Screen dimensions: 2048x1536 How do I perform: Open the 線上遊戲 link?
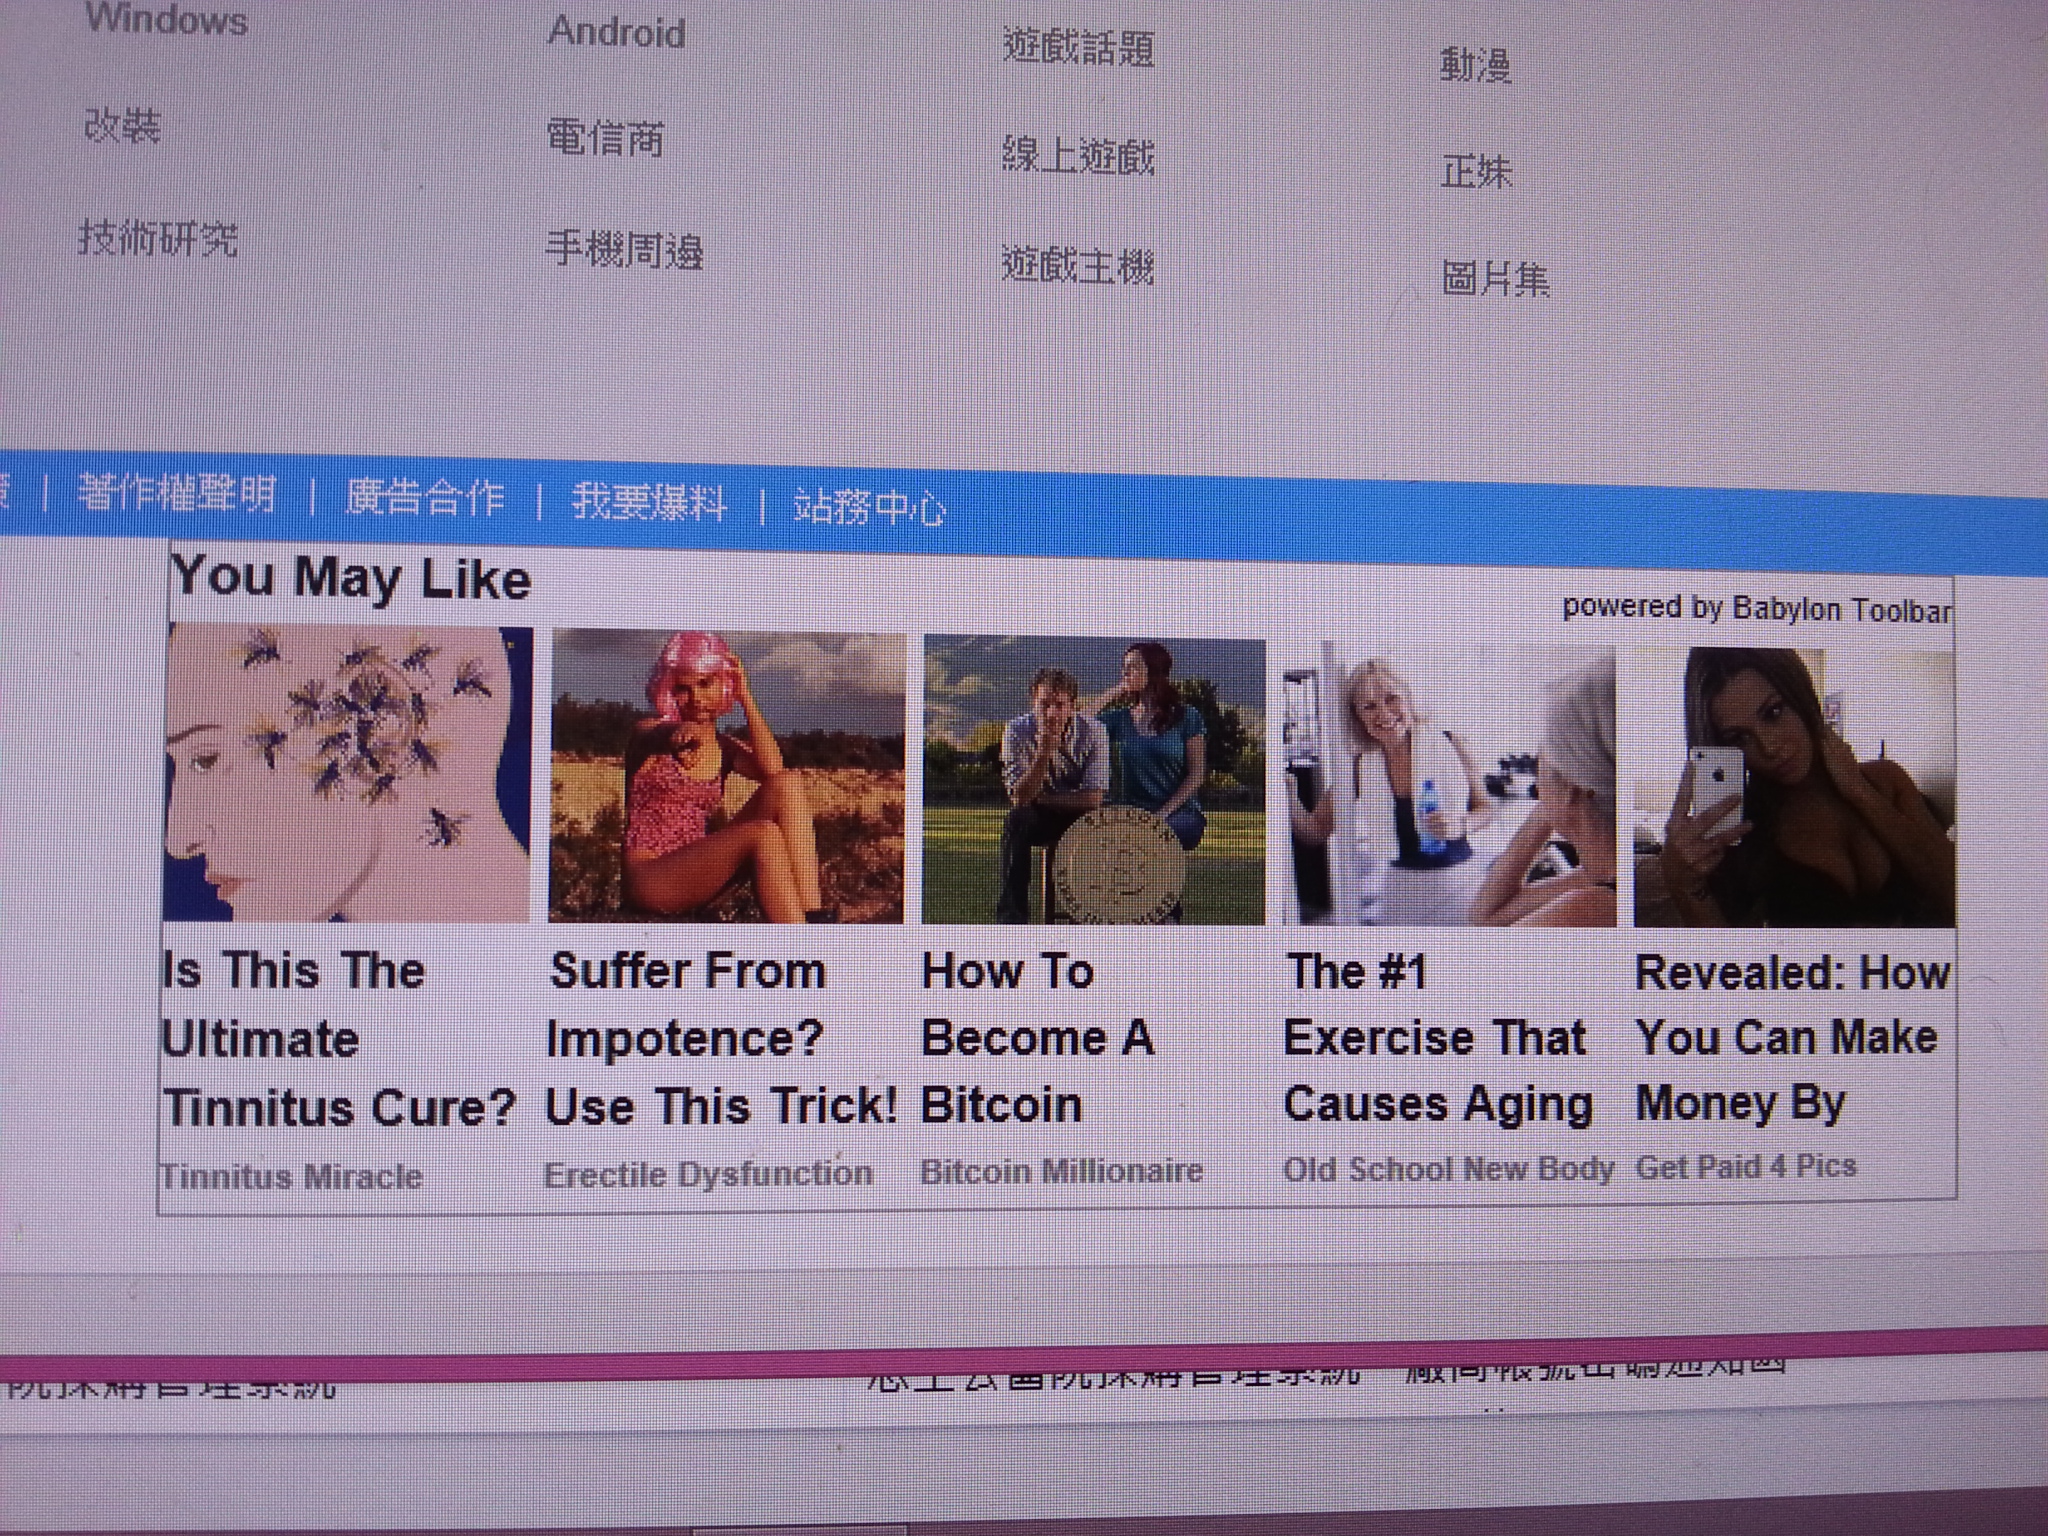click(x=1078, y=156)
